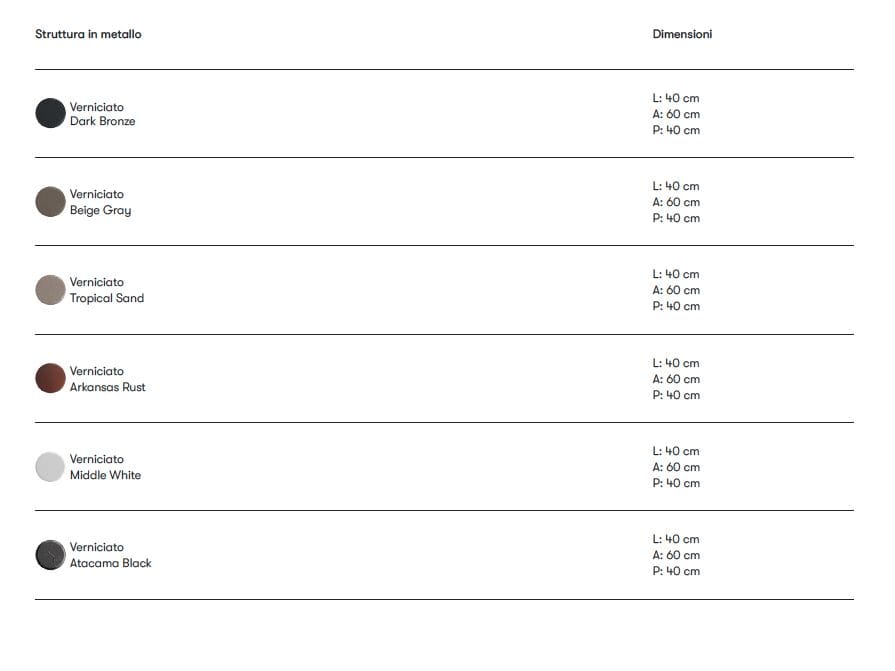Click the Dimensioni column header
Image resolution: width=895 pixels, height=671 pixels.
(x=682, y=34)
